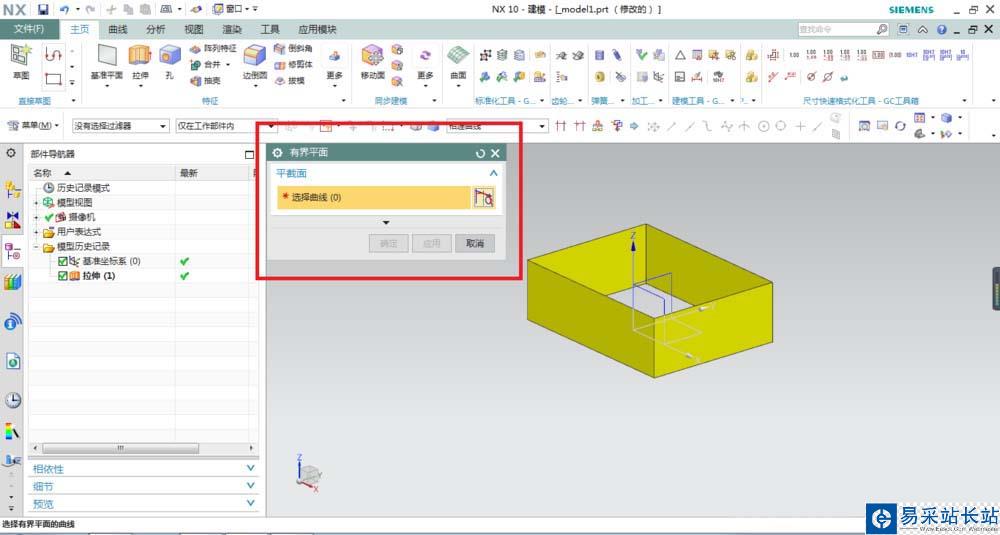Click the 抽壳 shell icon
1000x535 pixels.
coord(195,81)
